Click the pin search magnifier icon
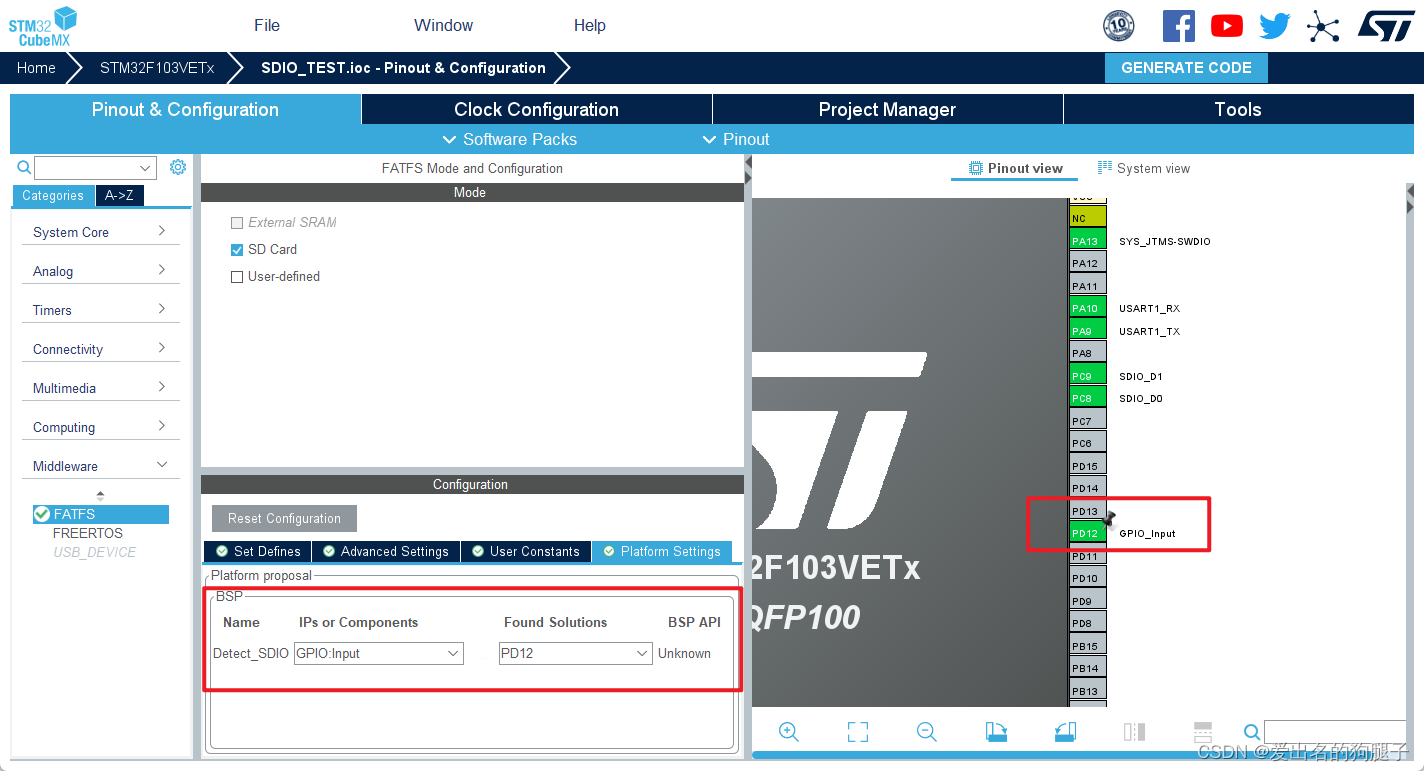1424x771 pixels. pyautogui.click(x=1252, y=732)
